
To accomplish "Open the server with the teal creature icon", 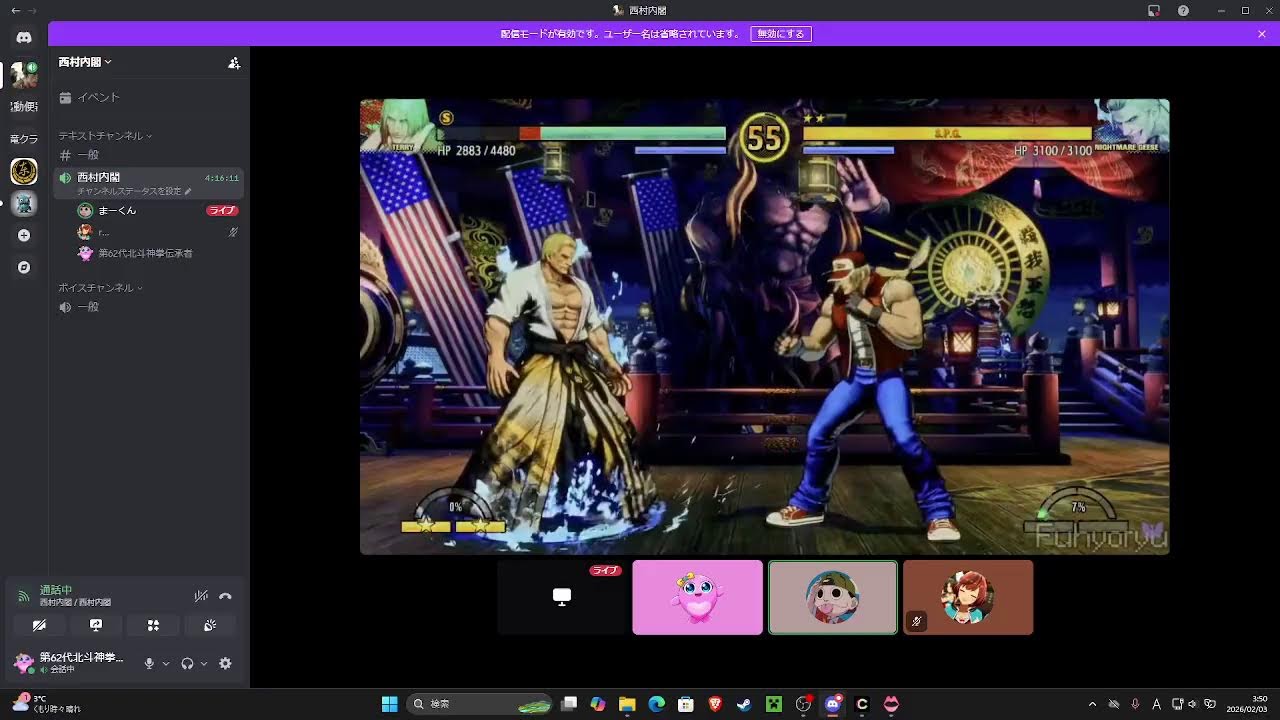I will pyautogui.click(x=24, y=204).
